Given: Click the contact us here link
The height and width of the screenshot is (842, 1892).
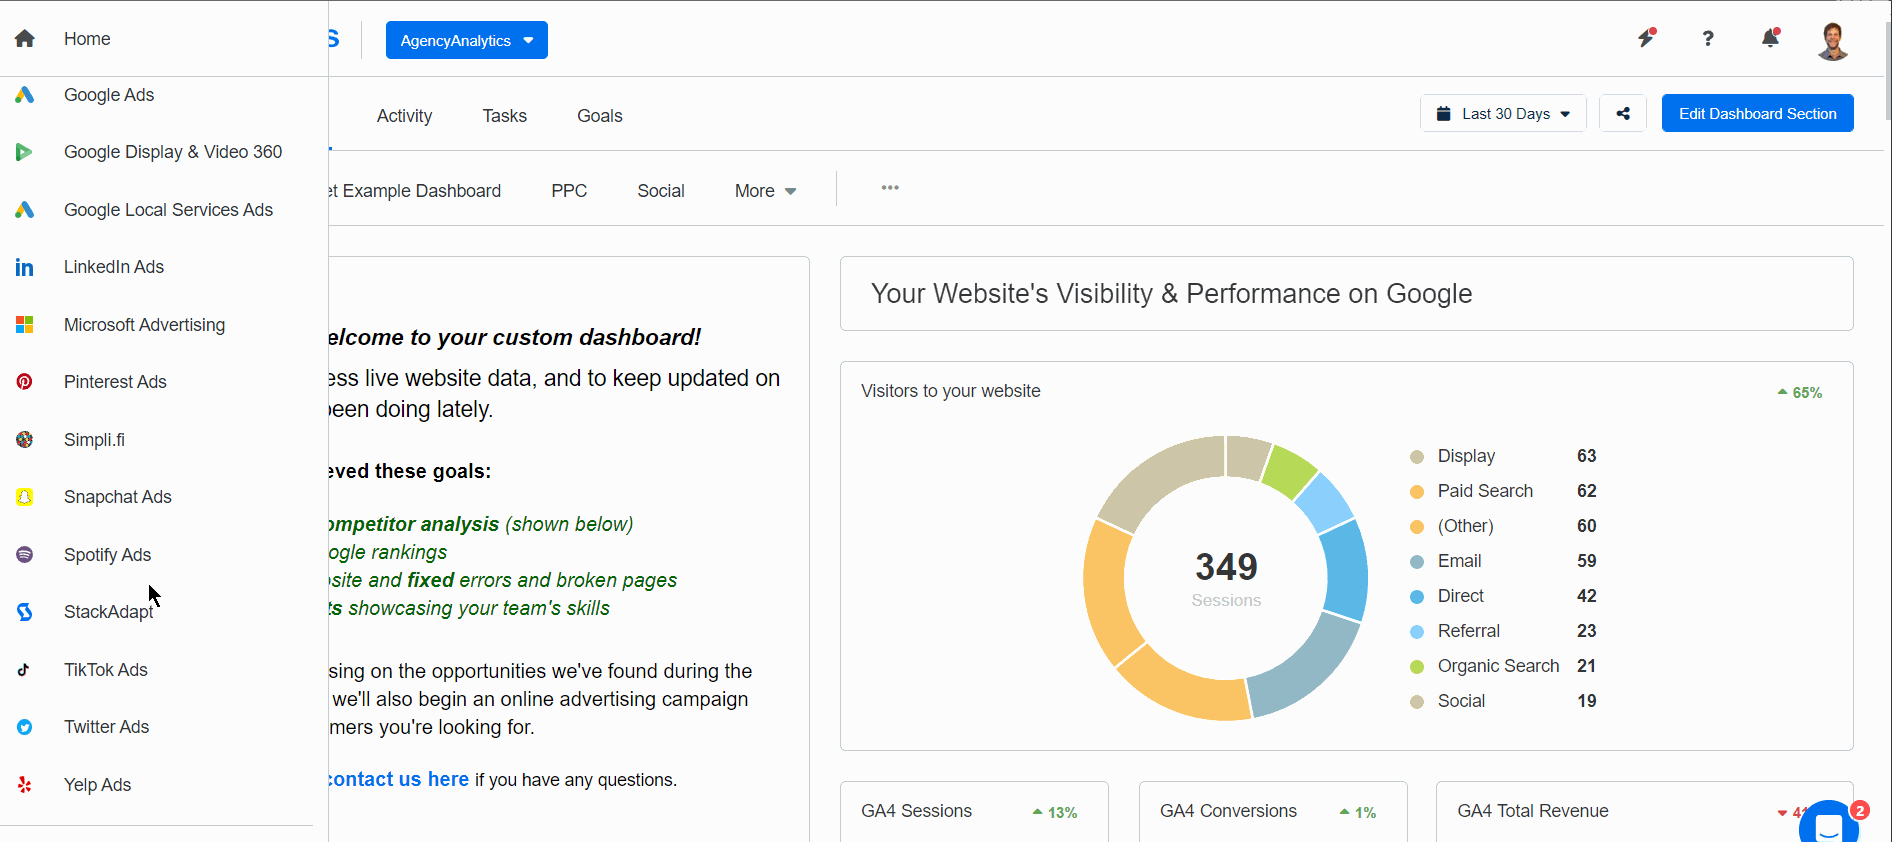Looking at the screenshot, I should [399, 779].
